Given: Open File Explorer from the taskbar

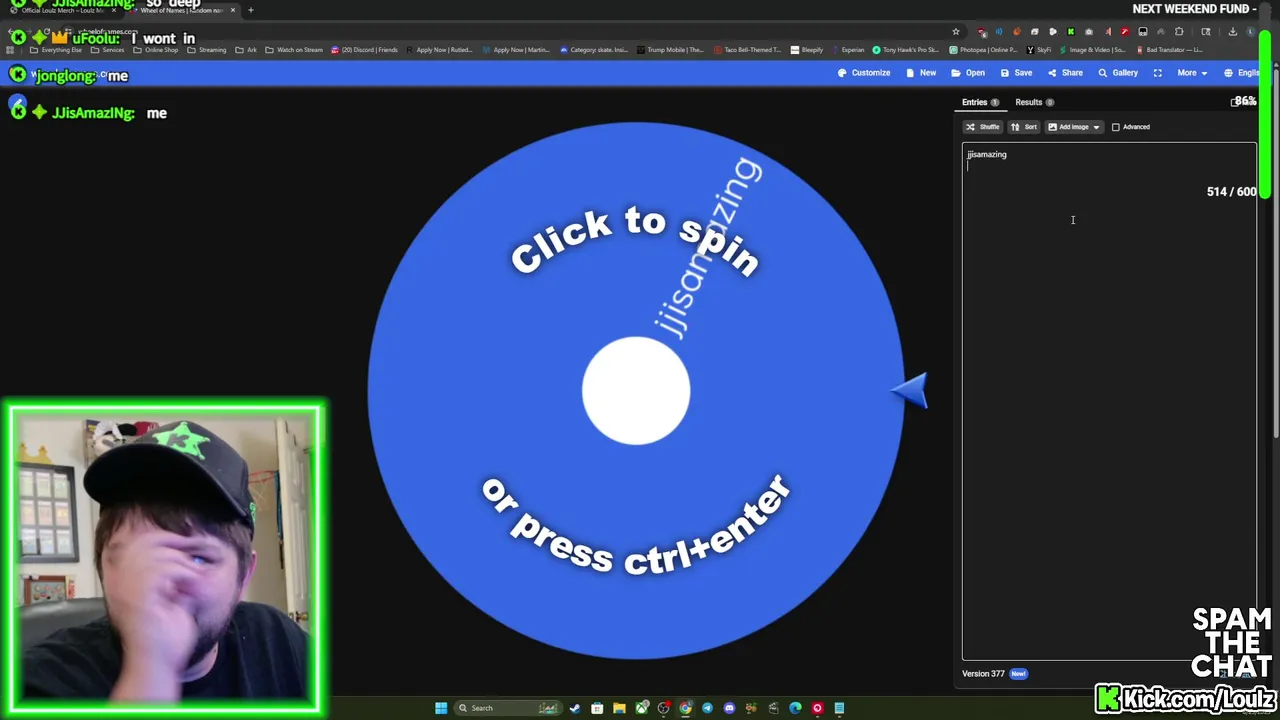Looking at the screenshot, I should (619, 708).
